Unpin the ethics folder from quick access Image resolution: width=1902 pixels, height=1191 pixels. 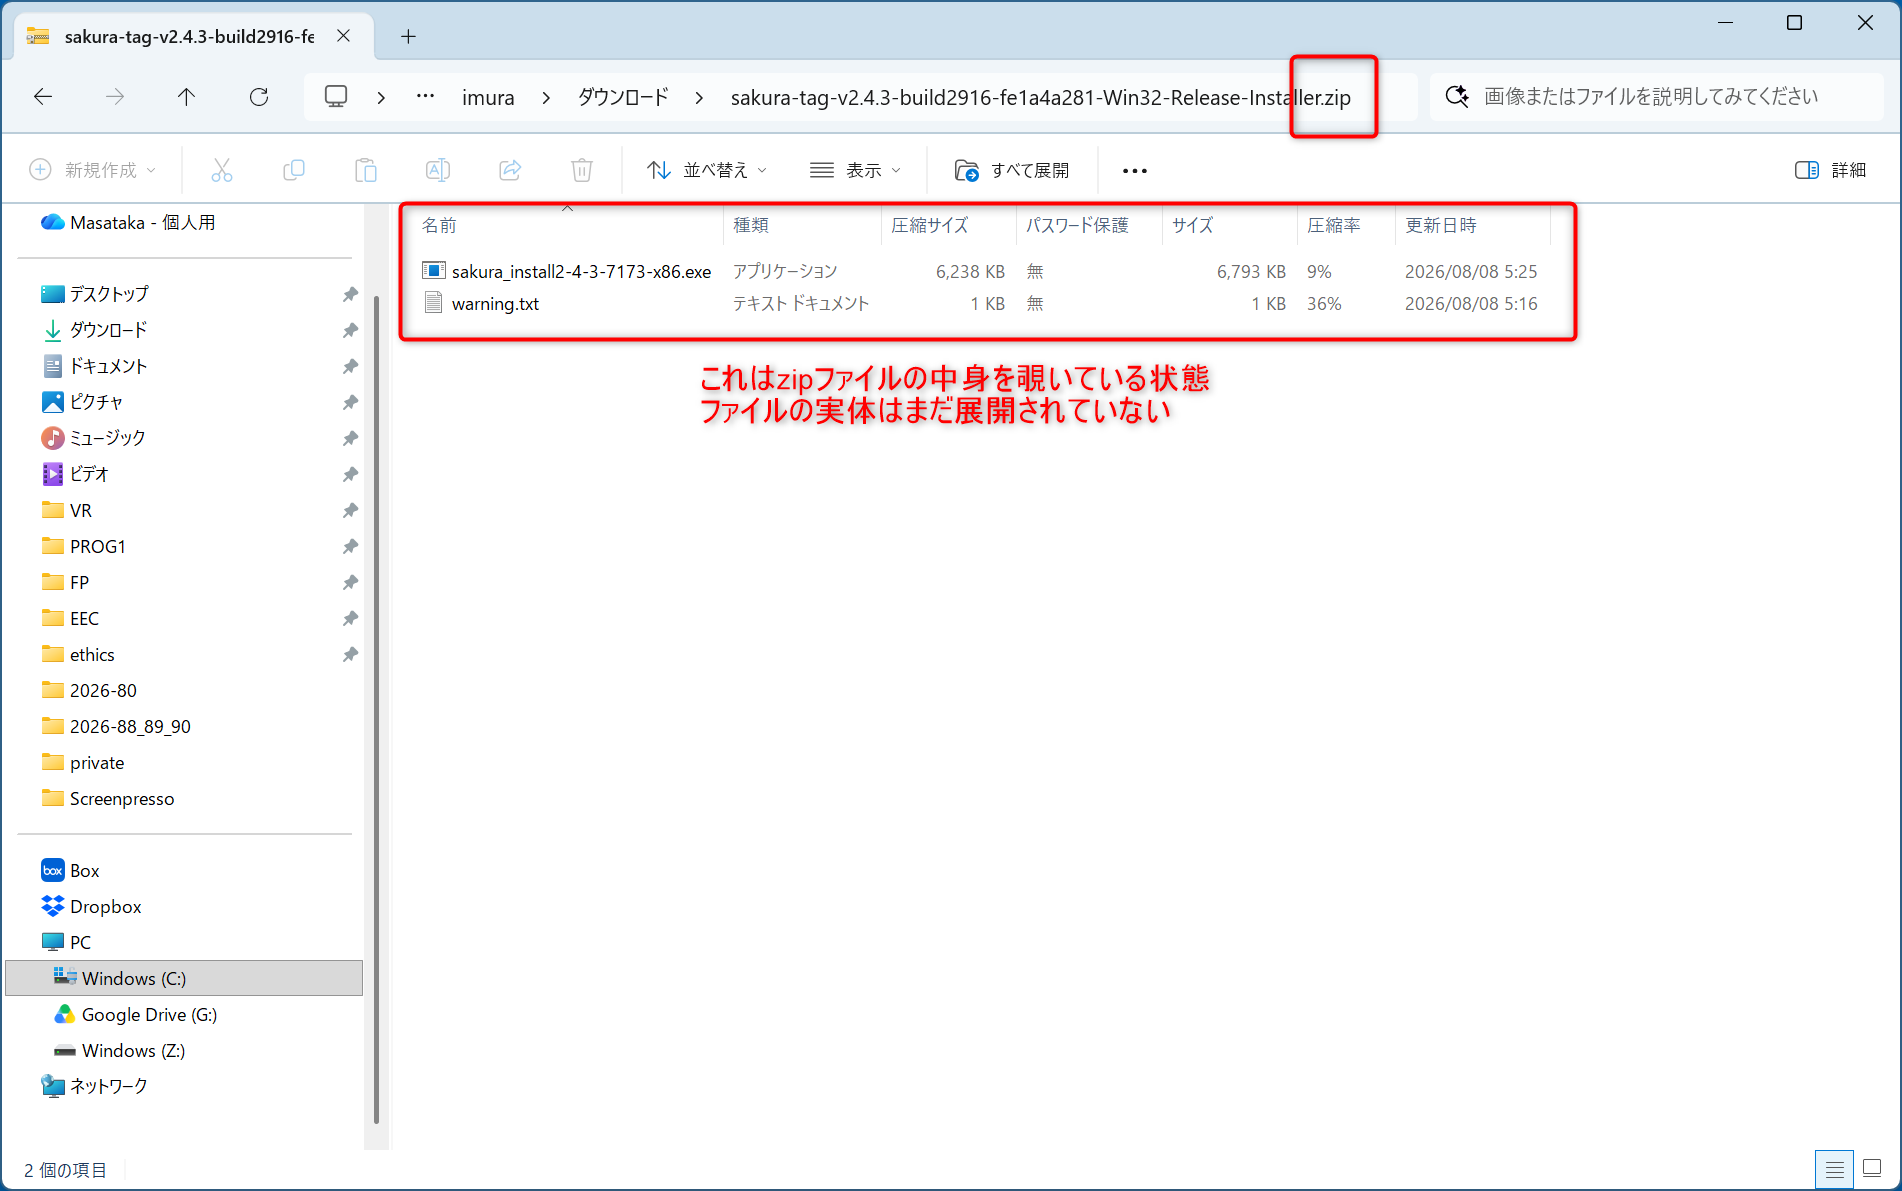(x=350, y=654)
